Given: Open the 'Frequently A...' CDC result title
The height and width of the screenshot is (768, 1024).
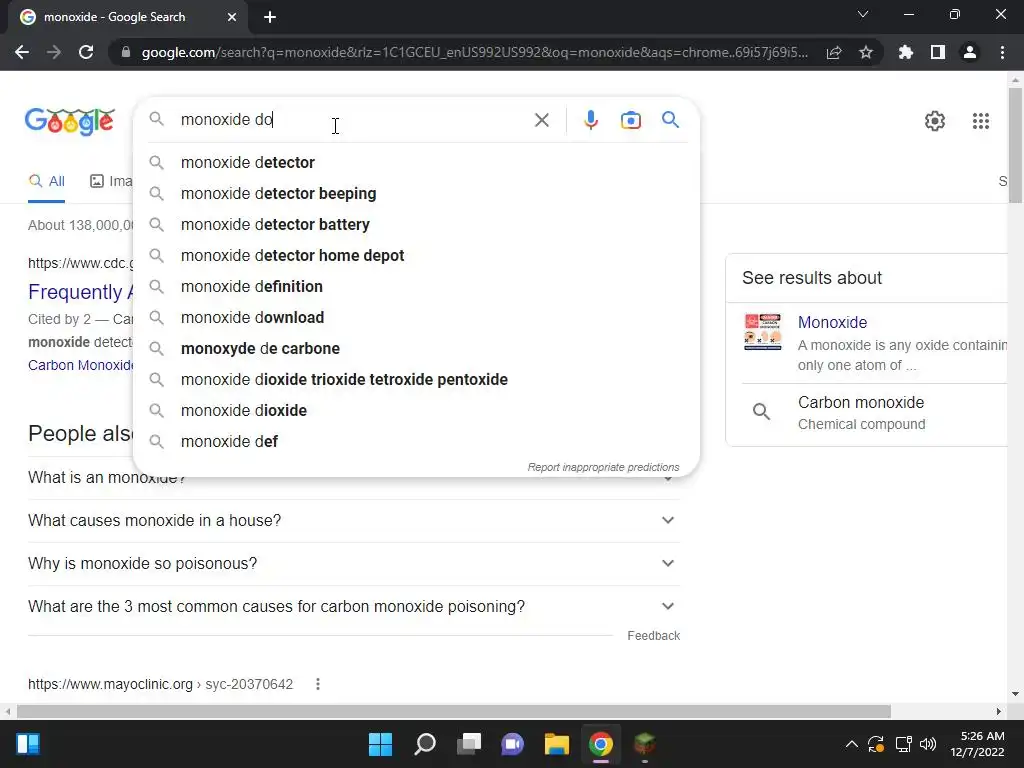Looking at the screenshot, I should tap(80, 292).
